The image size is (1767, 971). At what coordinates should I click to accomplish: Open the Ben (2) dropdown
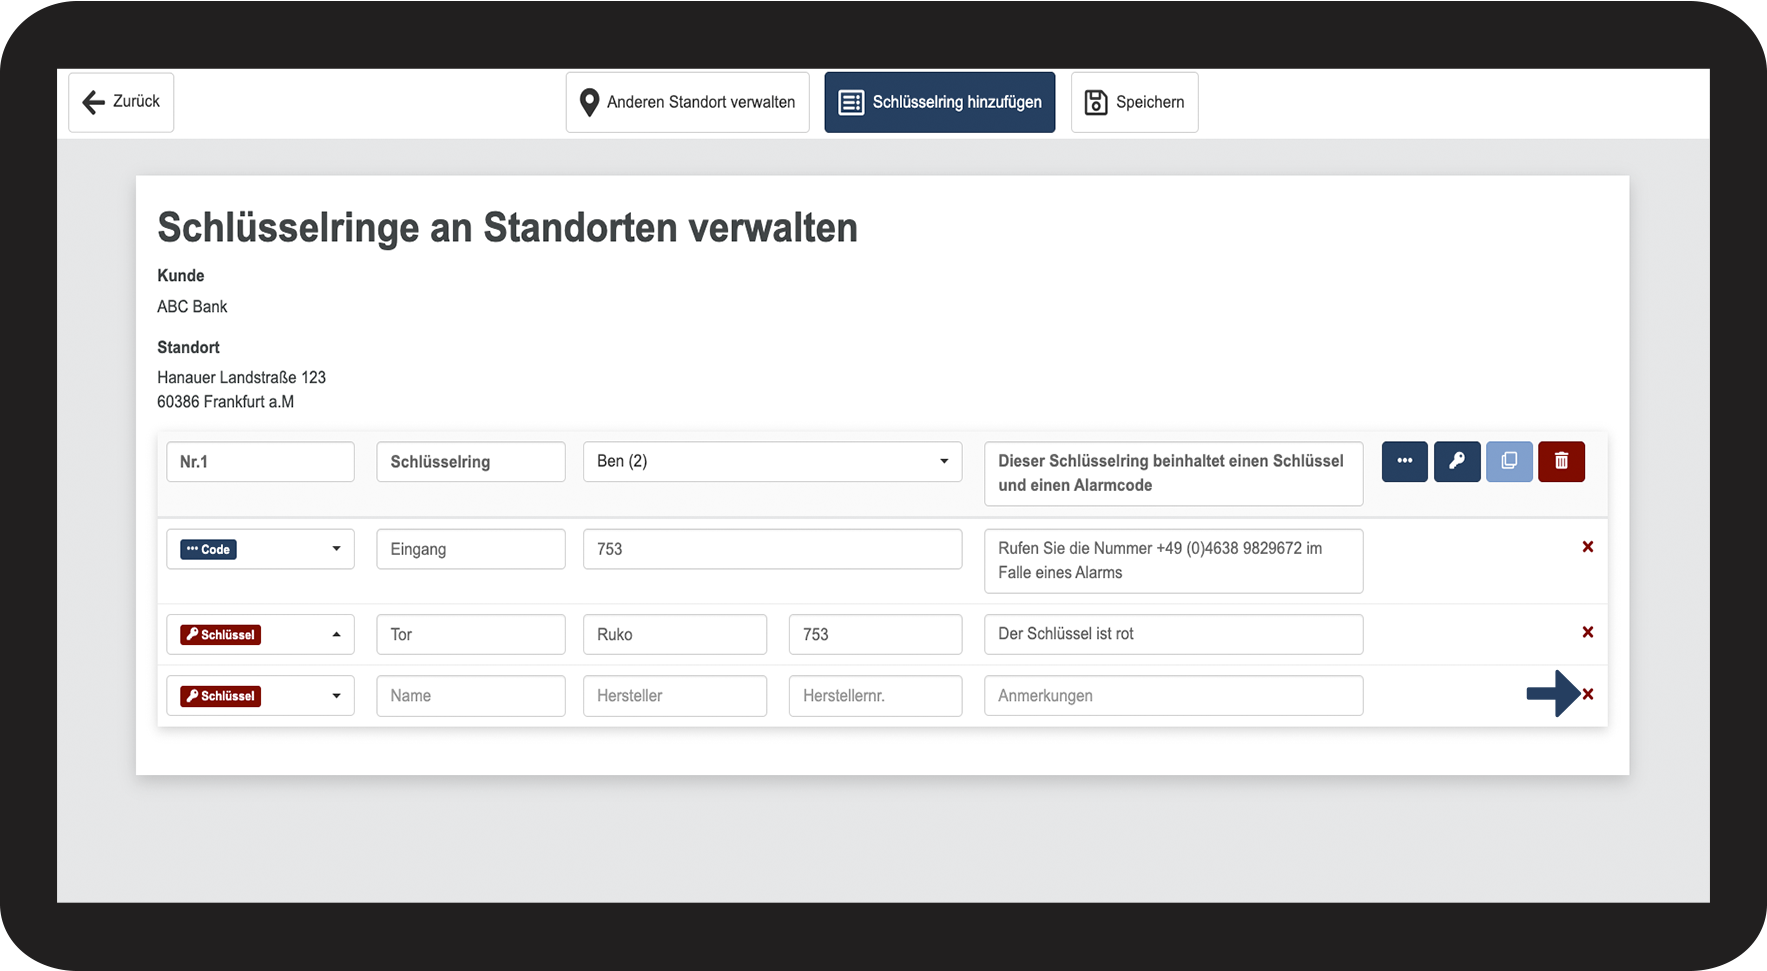772,462
